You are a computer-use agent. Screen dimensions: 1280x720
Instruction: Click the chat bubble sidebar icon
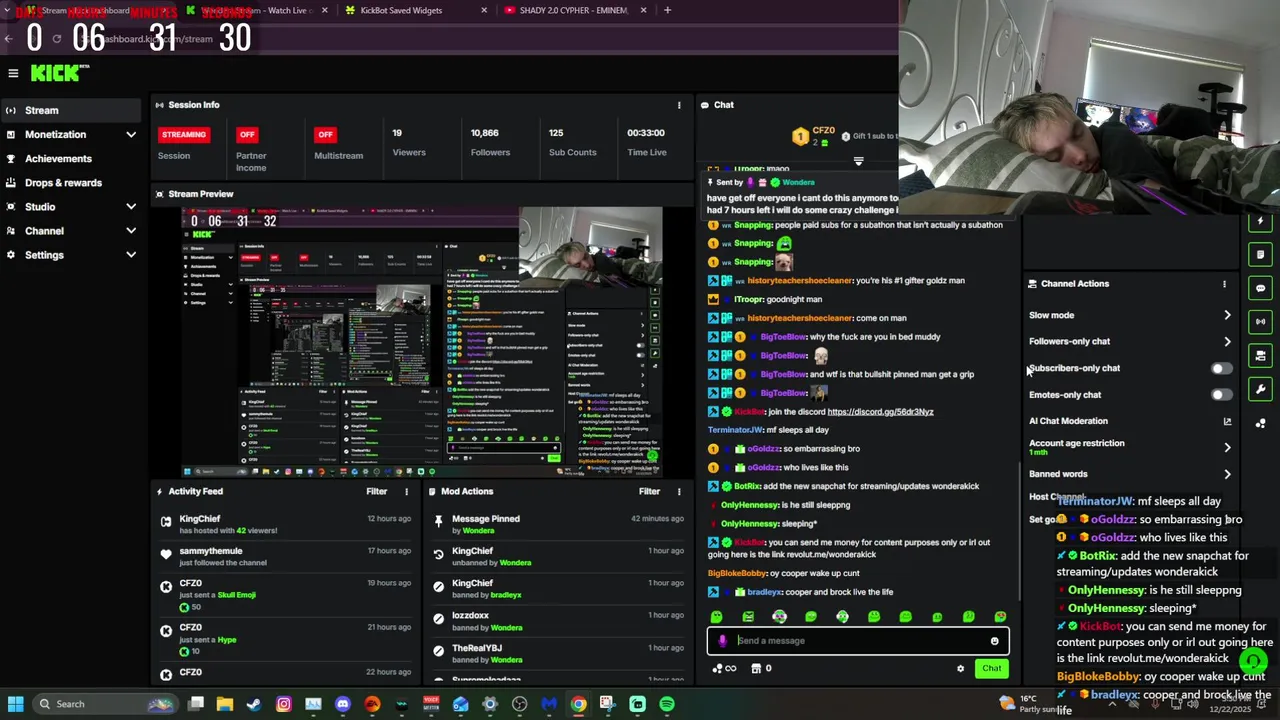(1261, 289)
